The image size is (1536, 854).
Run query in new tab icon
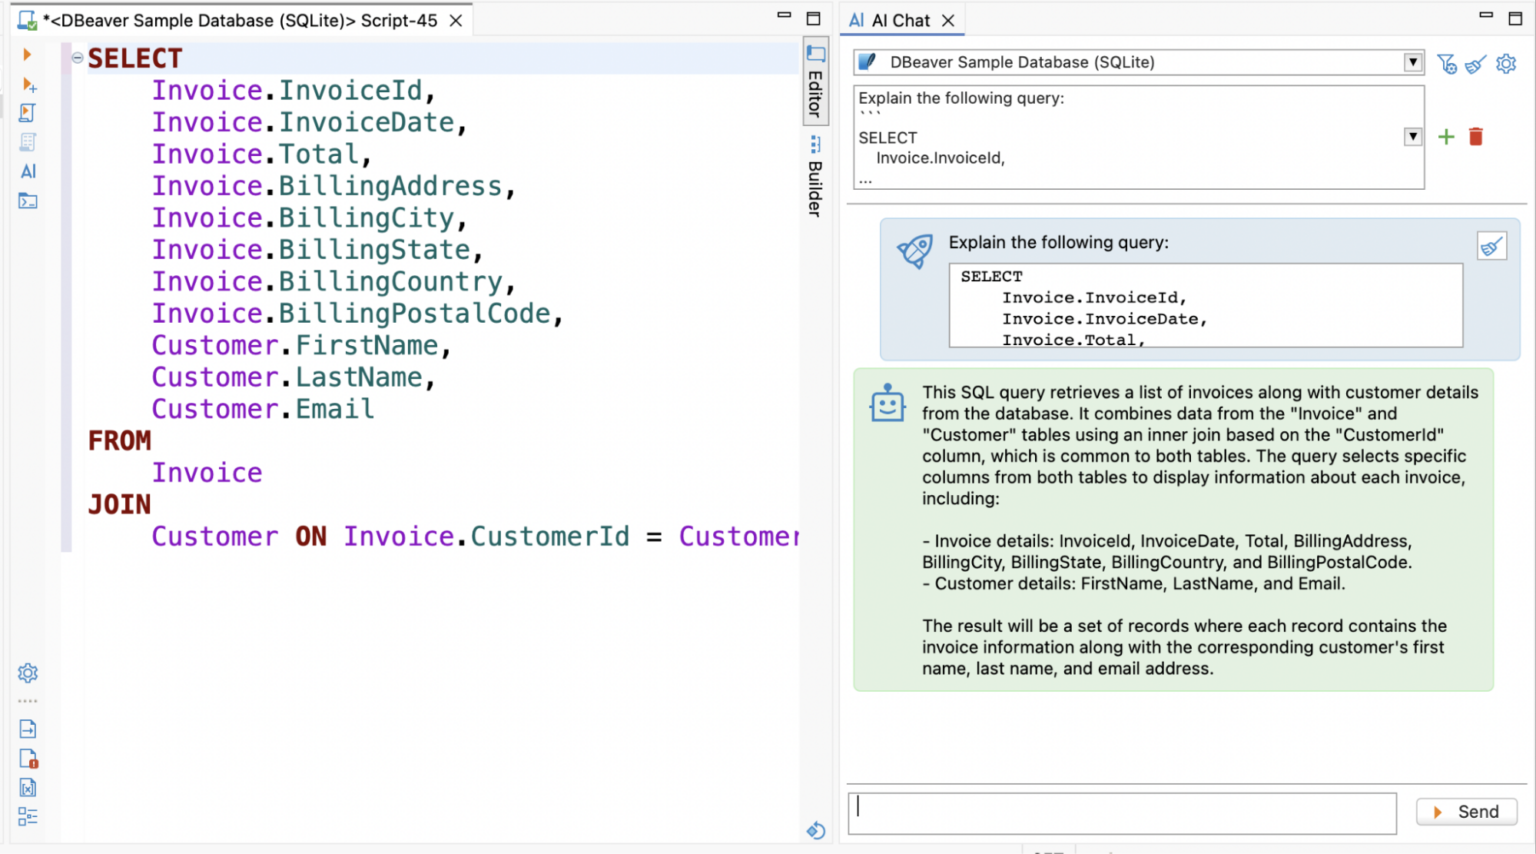point(28,85)
